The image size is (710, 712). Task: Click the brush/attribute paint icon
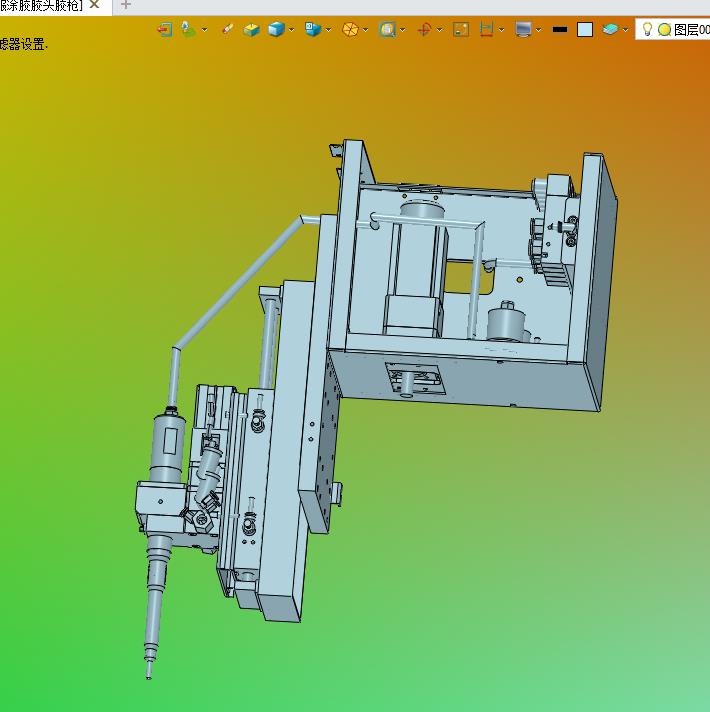(x=228, y=29)
